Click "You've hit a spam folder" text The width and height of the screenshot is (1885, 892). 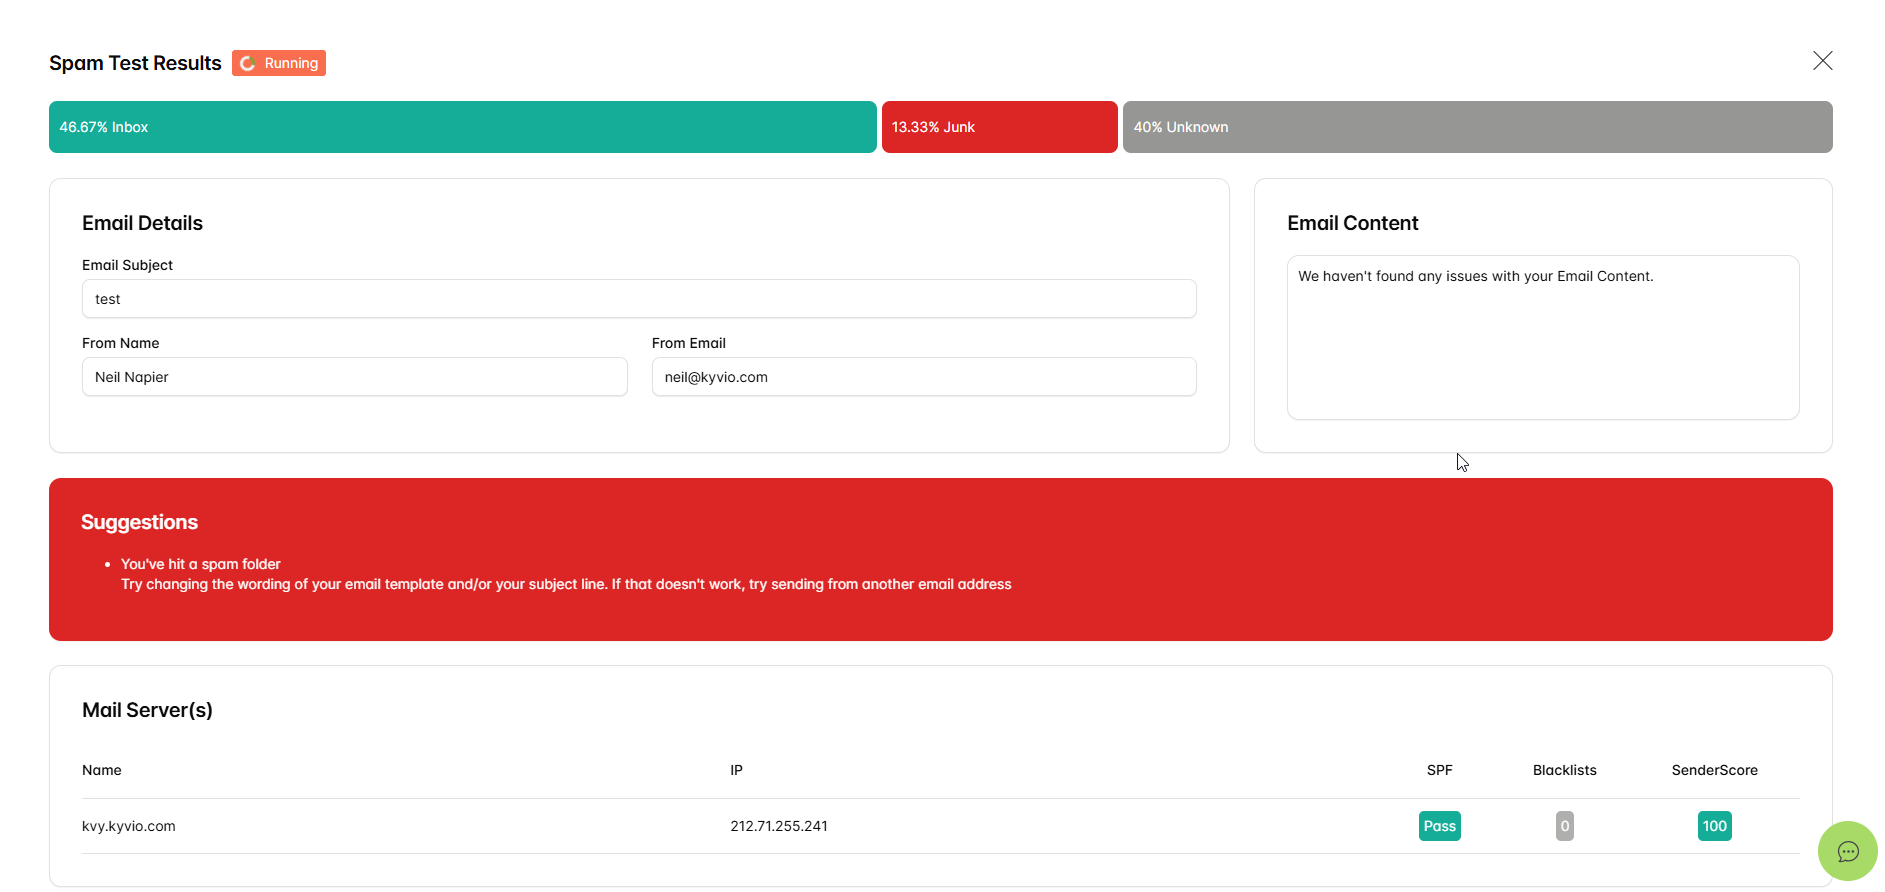(x=201, y=564)
